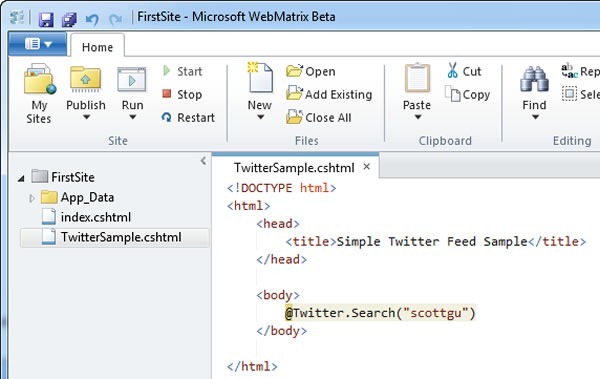Click the opening body tag line
Screen dimensions: 600x379
click(278, 295)
